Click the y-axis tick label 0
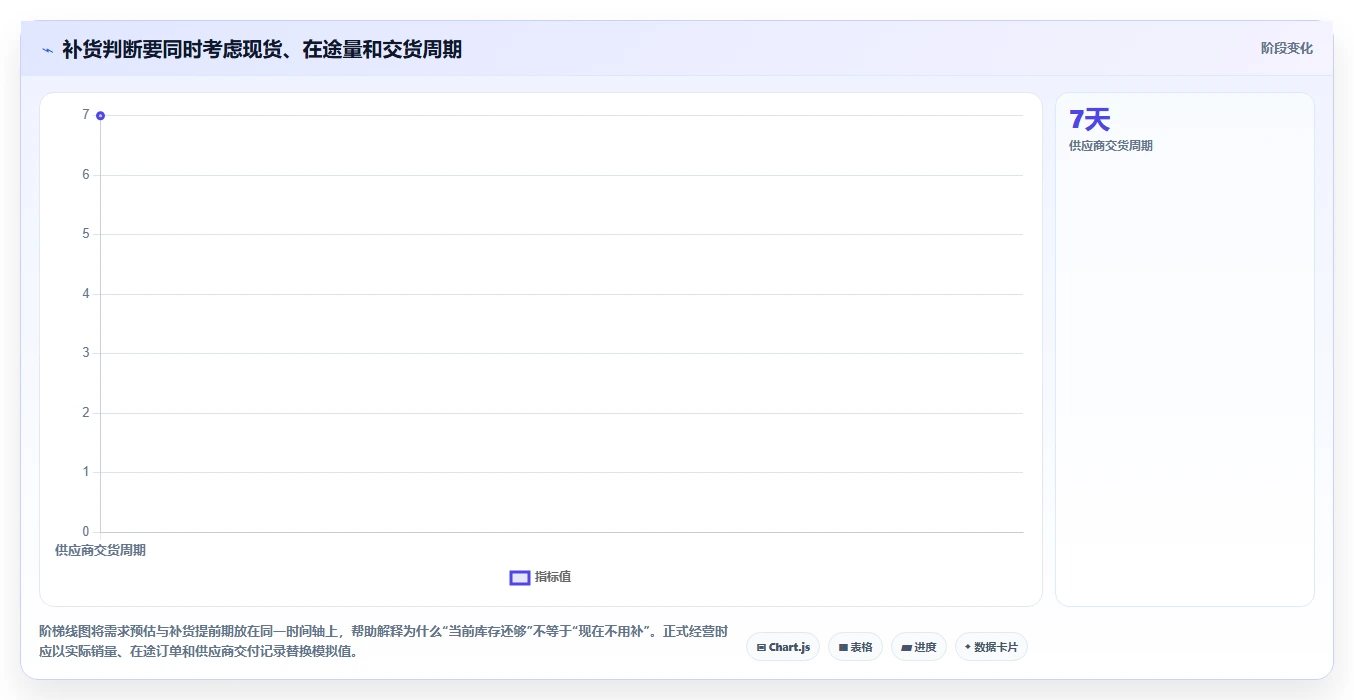The image size is (1354, 700). click(x=86, y=531)
